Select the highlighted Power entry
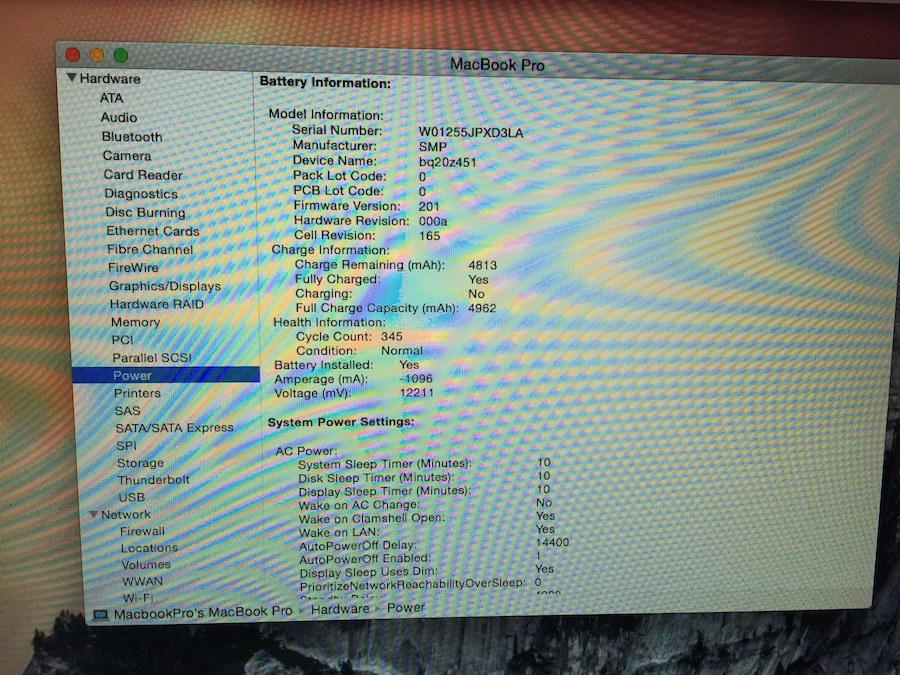The width and height of the screenshot is (900, 675). (x=166, y=375)
